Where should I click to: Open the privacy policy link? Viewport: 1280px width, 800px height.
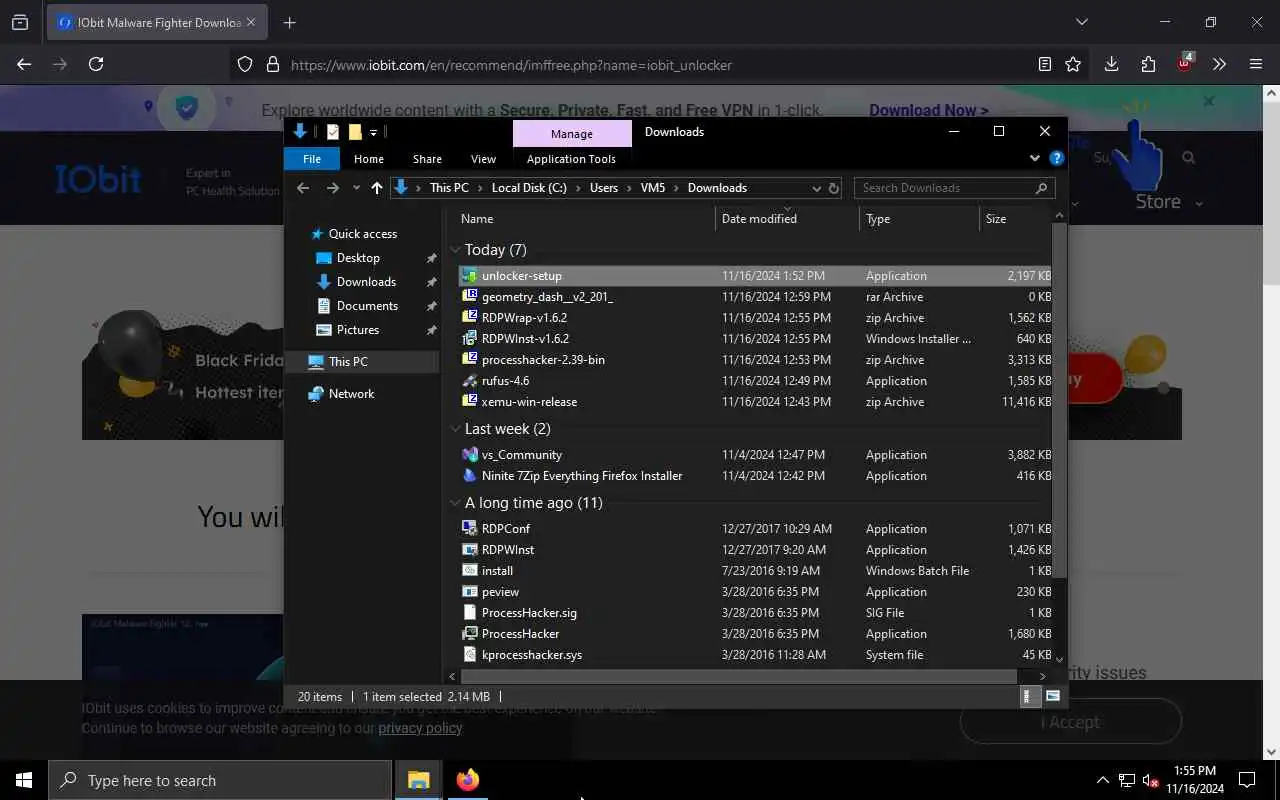pyautogui.click(x=420, y=728)
